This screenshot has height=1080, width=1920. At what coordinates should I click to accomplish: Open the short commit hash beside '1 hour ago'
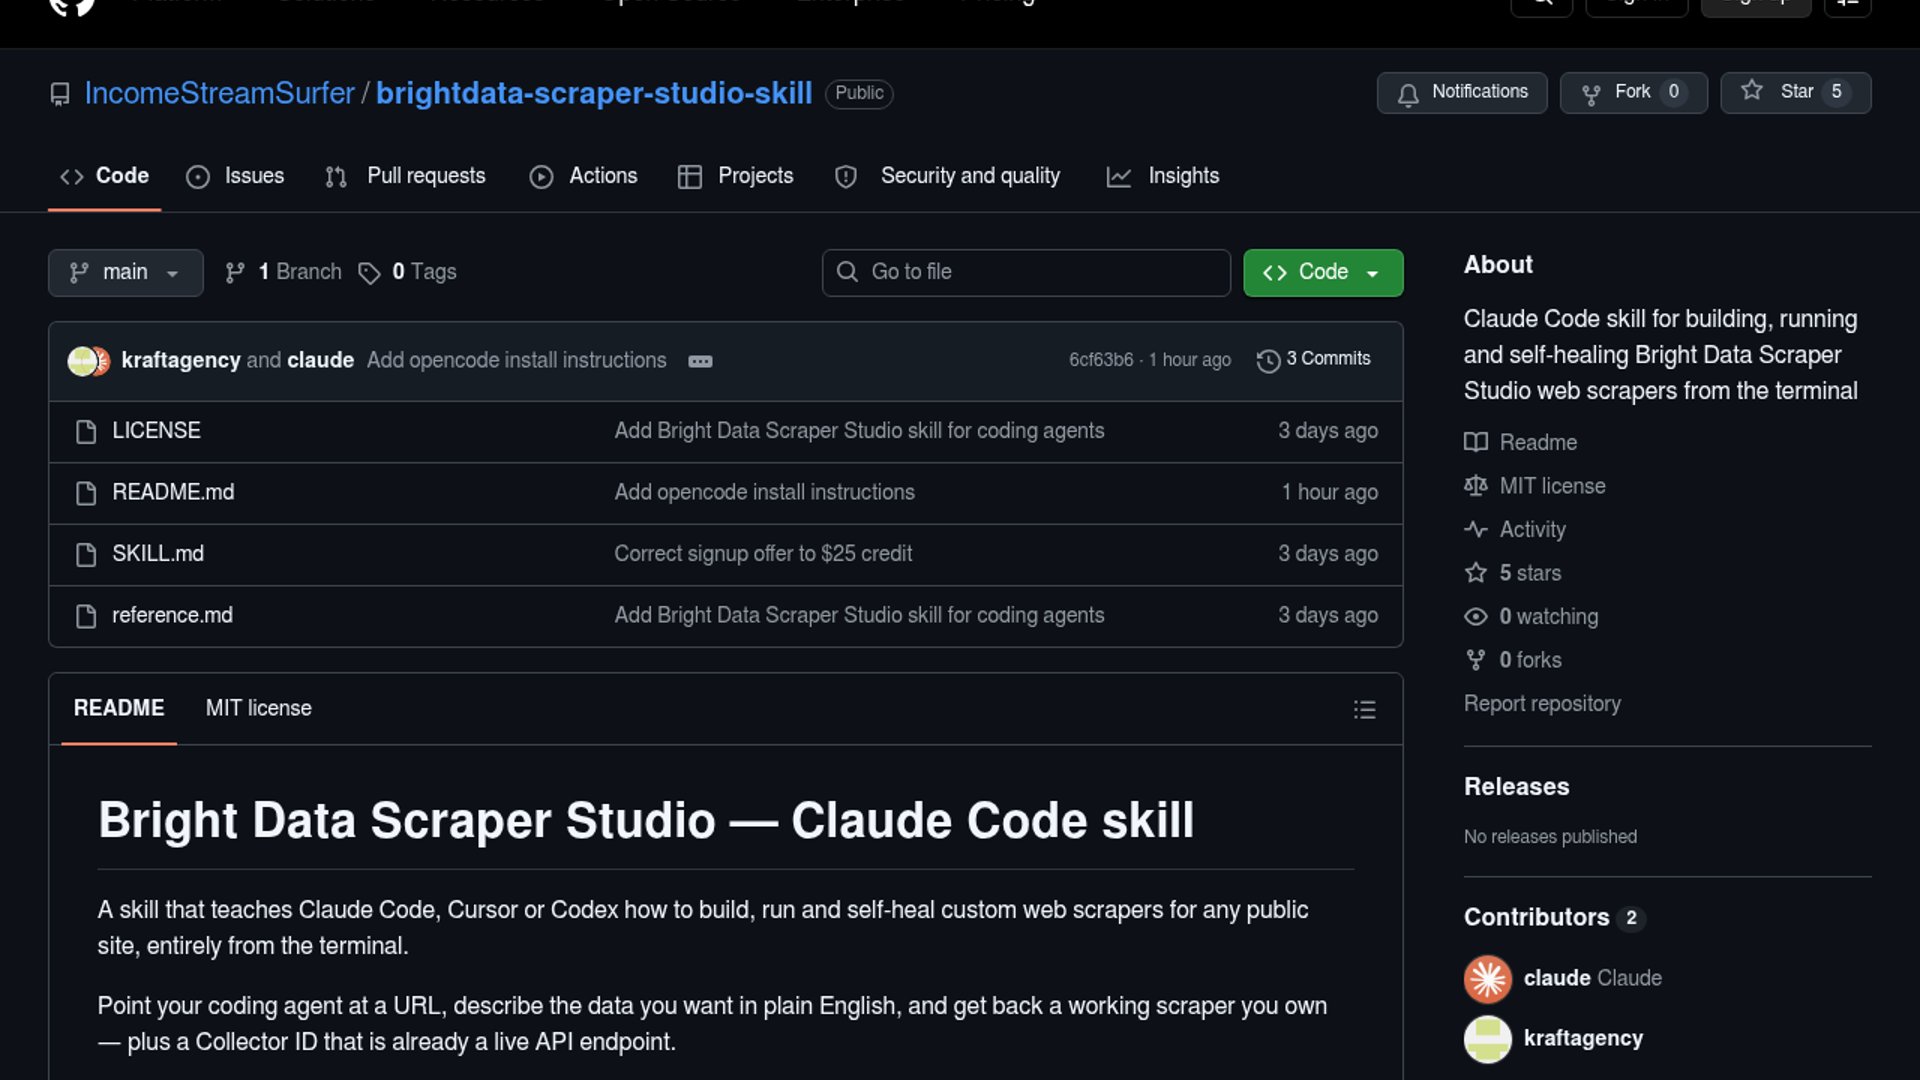coord(1101,360)
